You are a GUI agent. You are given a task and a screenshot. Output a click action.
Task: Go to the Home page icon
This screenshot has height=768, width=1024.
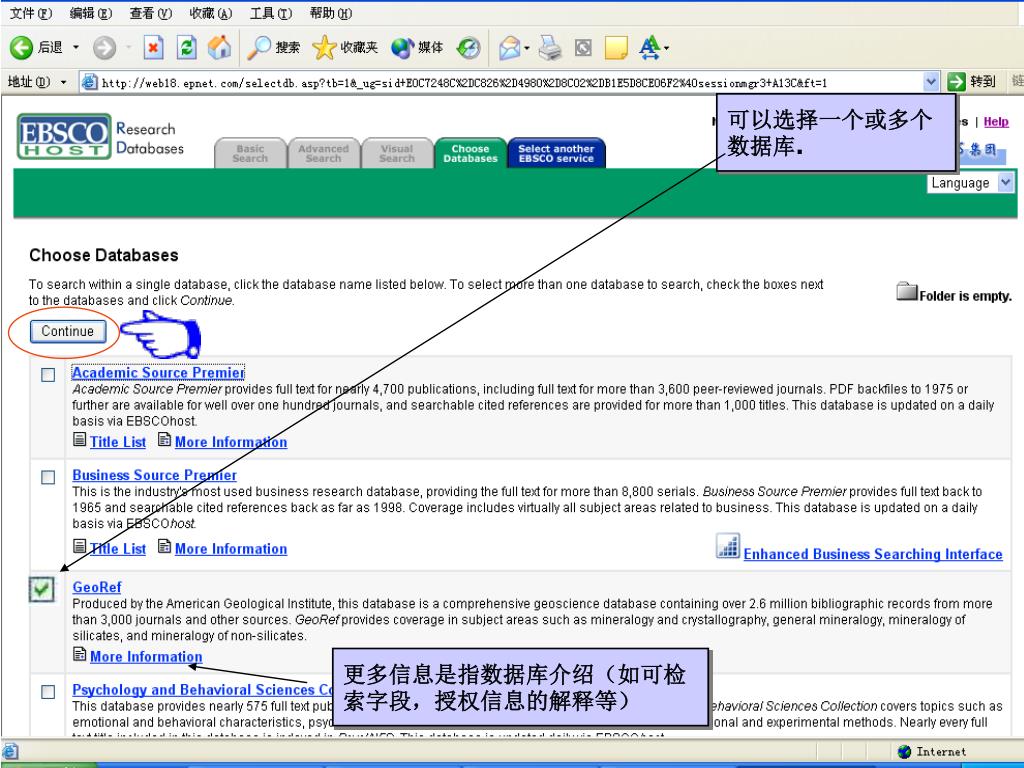coord(219,48)
